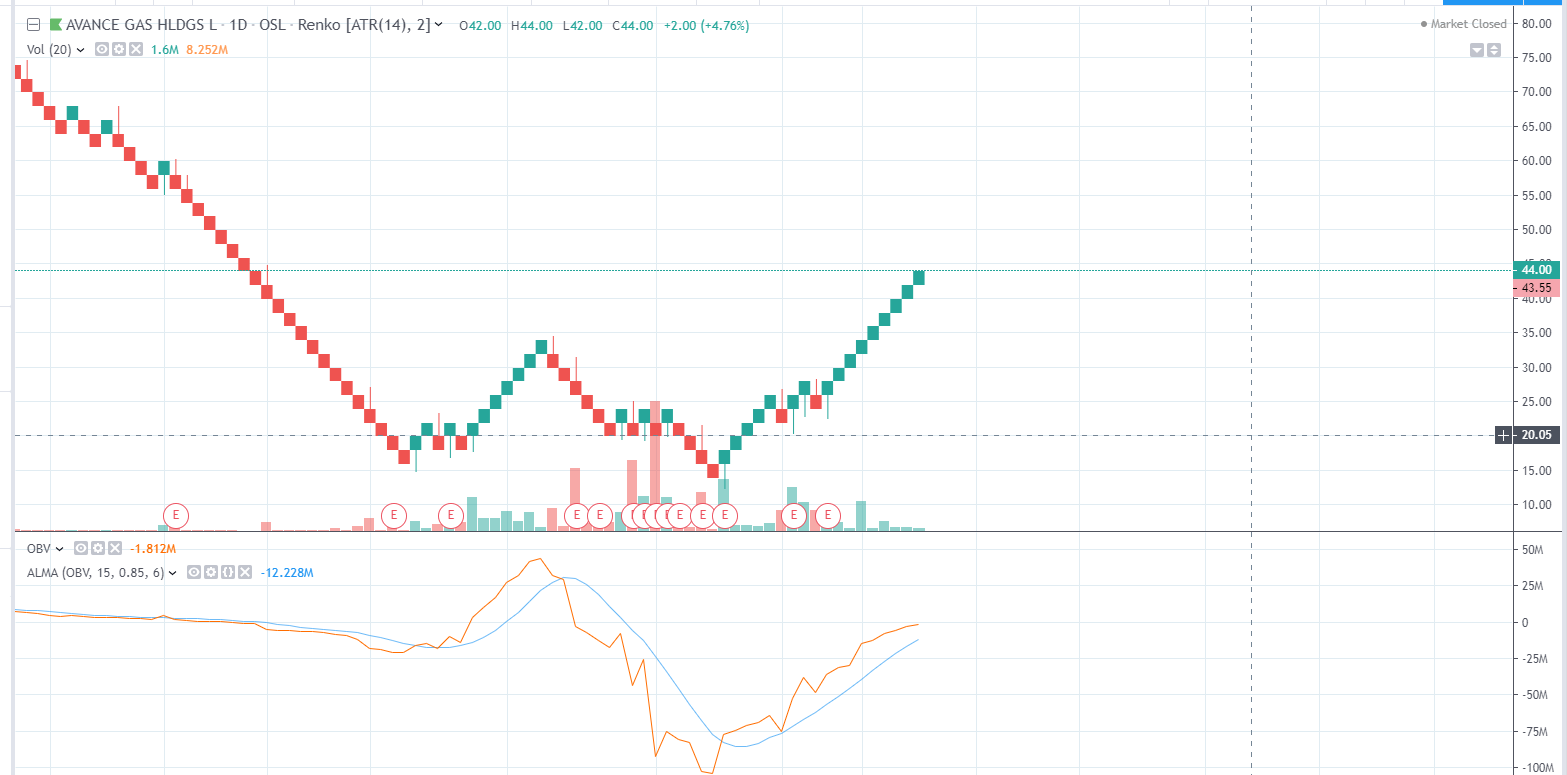1567x775 pixels.
Task: Click the 60.00 label on the price axis
Action: pyautogui.click(x=1535, y=160)
